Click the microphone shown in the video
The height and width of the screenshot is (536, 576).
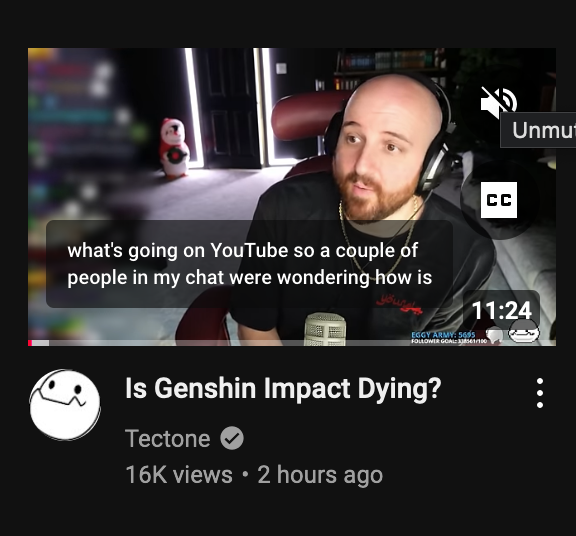pyautogui.click(x=325, y=329)
